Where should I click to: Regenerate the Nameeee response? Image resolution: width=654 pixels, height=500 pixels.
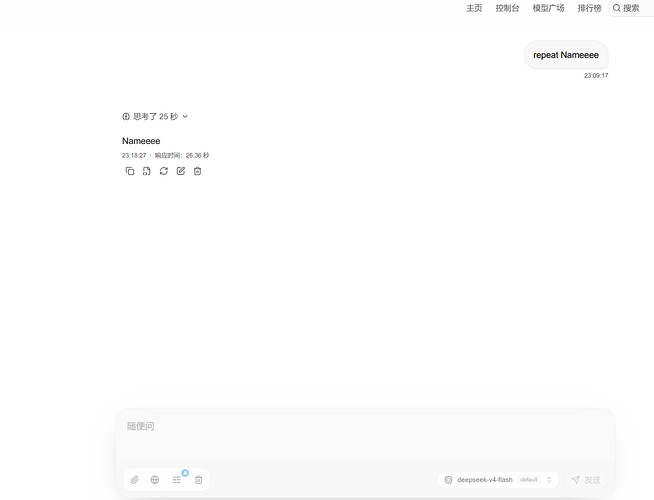[x=164, y=171]
